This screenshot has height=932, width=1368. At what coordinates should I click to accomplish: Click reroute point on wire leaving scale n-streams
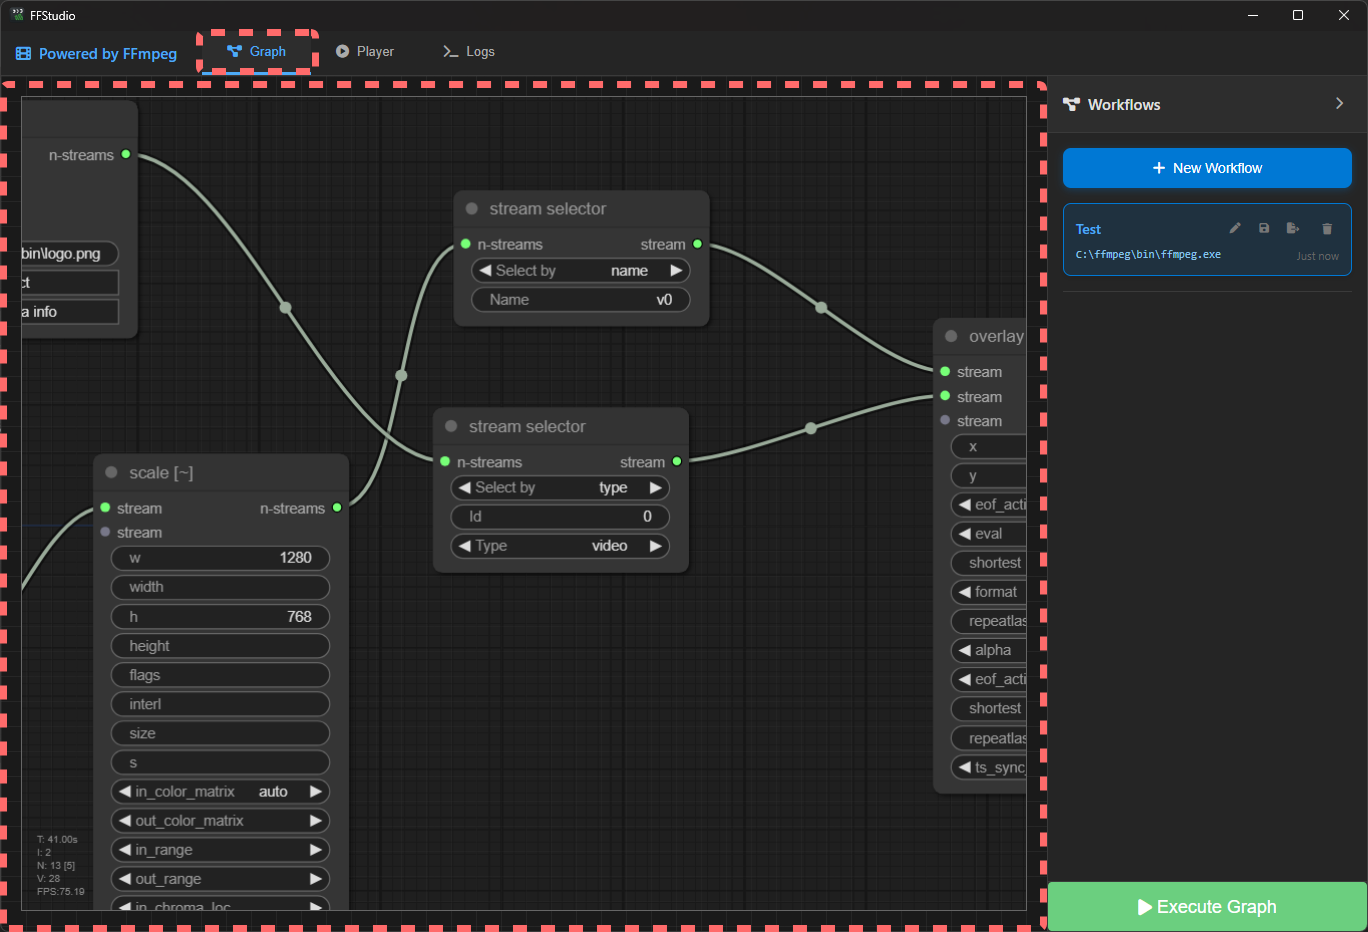(401, 376)
